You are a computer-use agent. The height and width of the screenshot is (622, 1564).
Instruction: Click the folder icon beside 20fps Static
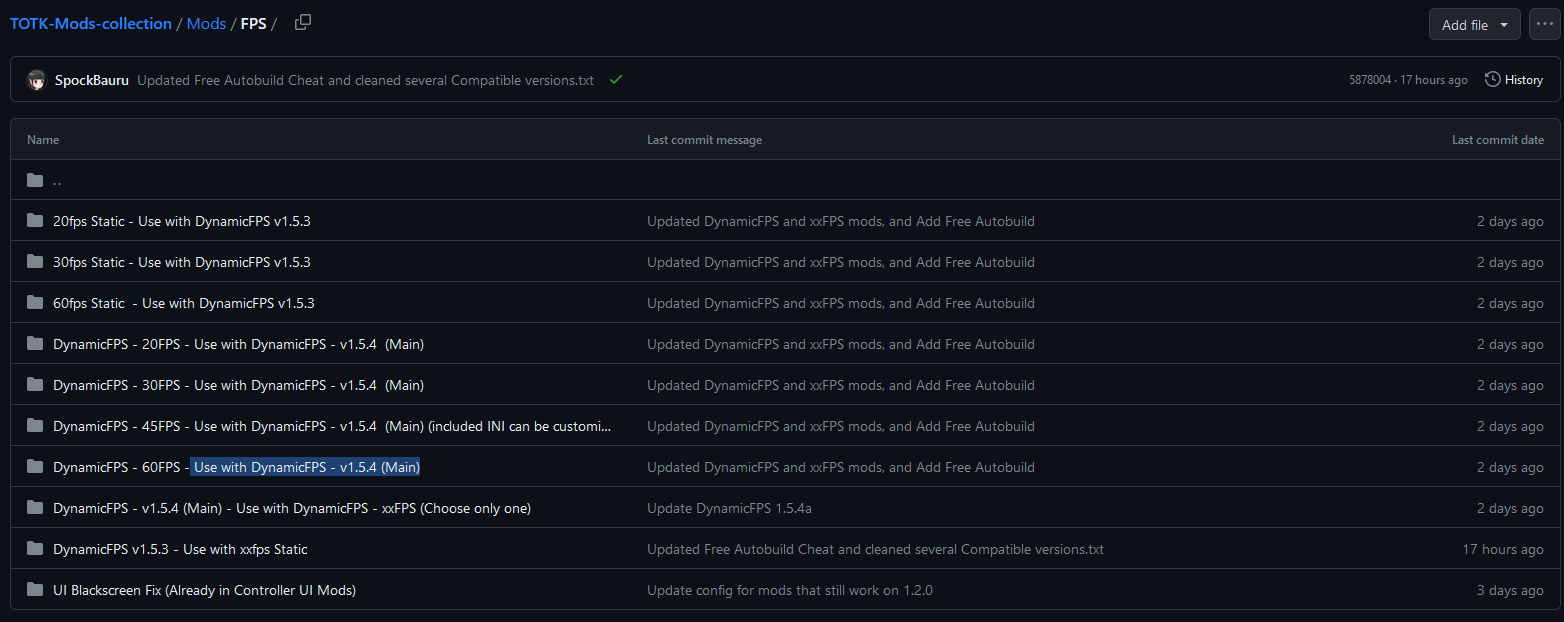(x=34, y=220)
